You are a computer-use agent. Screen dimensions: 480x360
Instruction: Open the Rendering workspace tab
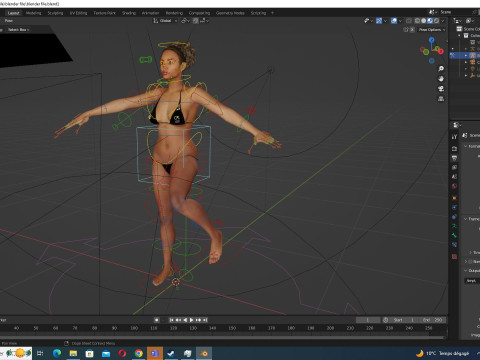[x=174, y=13]
